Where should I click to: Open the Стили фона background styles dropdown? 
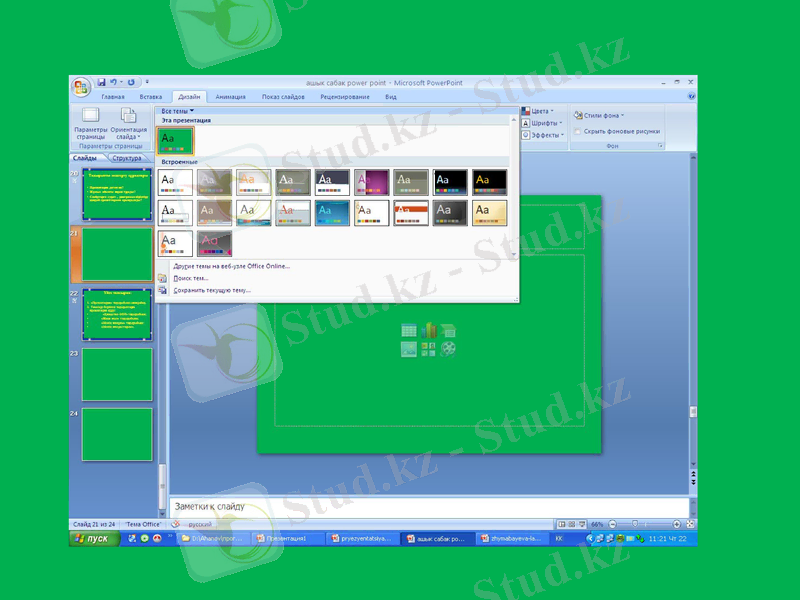tap(600, 115)
